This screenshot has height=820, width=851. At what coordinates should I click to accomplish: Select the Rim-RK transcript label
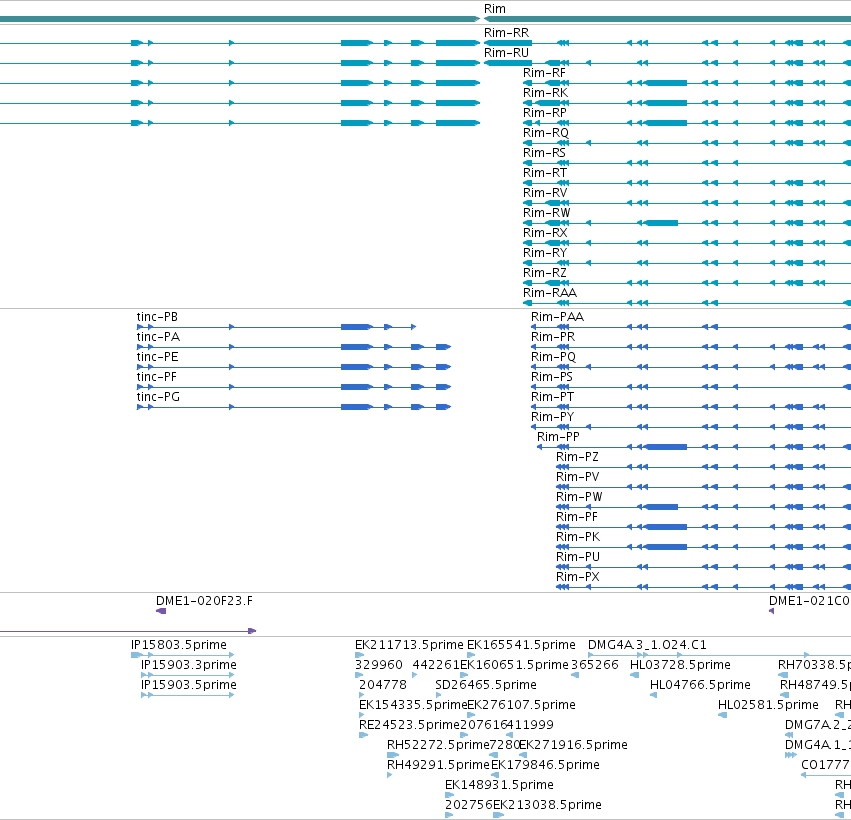[545, 93]
